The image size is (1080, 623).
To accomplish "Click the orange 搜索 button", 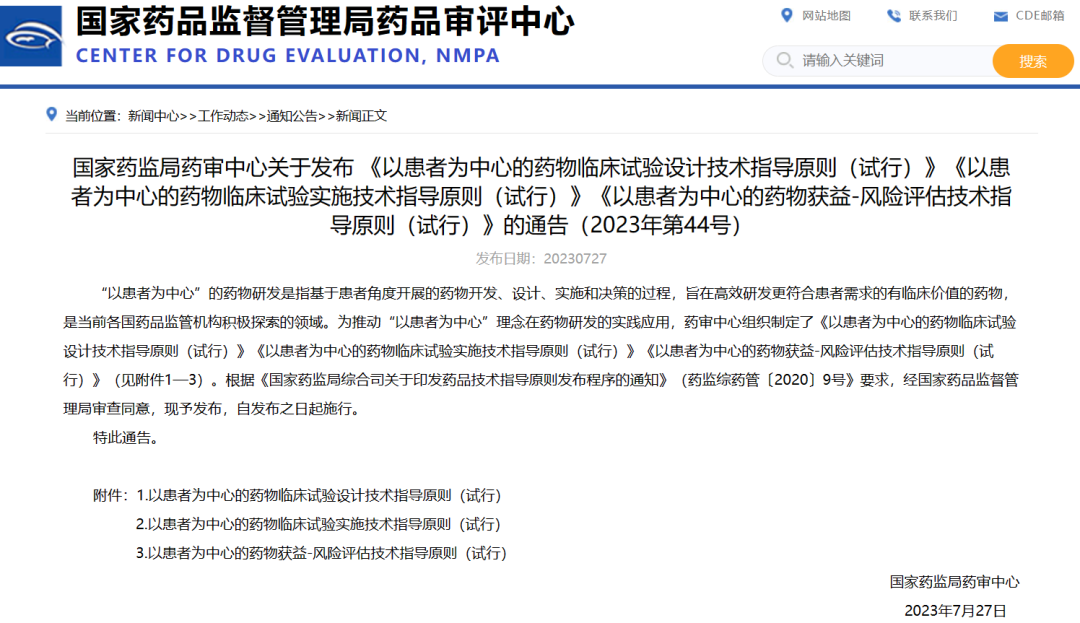I will click(1032, 61).
